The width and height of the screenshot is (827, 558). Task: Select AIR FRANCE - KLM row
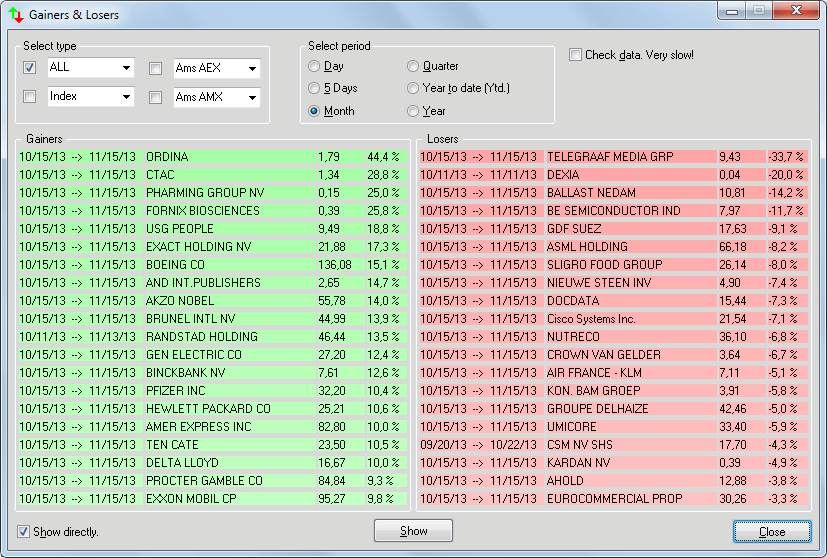tap(614, 372)
